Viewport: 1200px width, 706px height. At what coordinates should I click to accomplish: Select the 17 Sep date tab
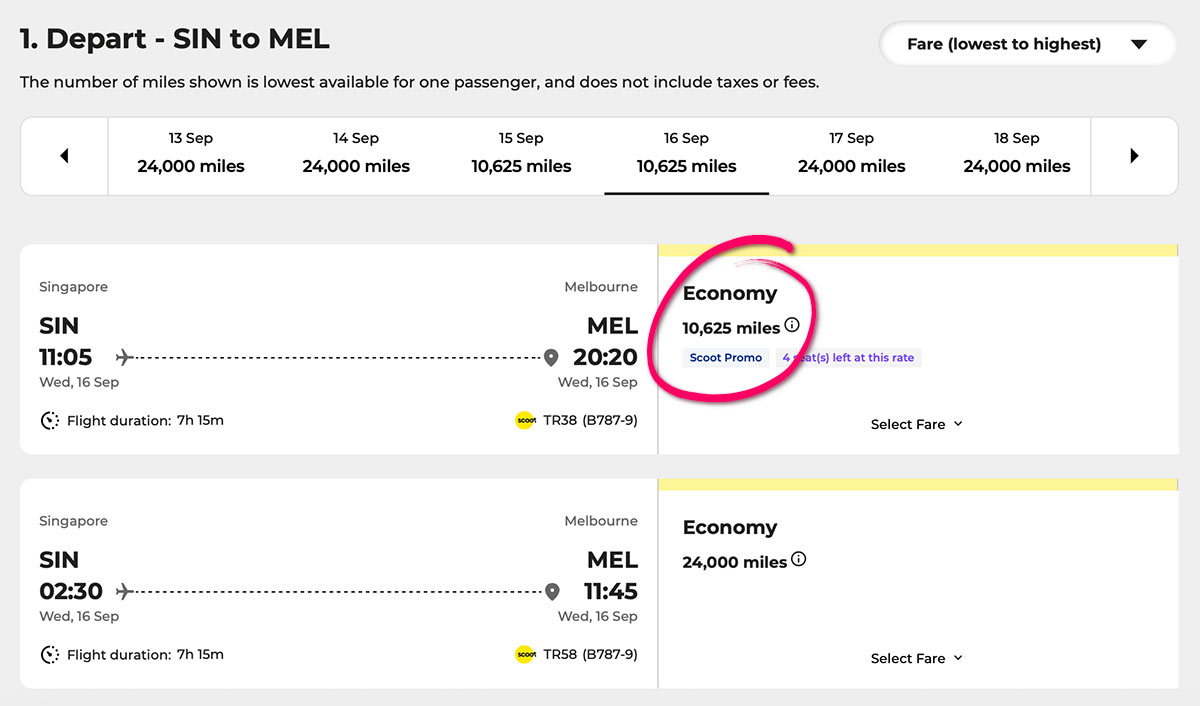[x=852, y=156]
